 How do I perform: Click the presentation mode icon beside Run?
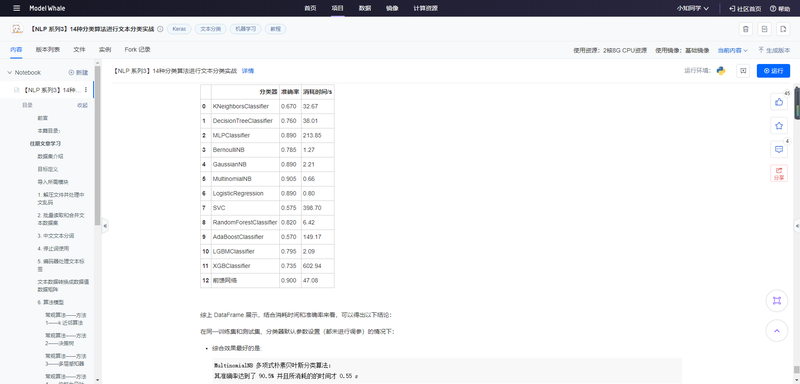743,71
